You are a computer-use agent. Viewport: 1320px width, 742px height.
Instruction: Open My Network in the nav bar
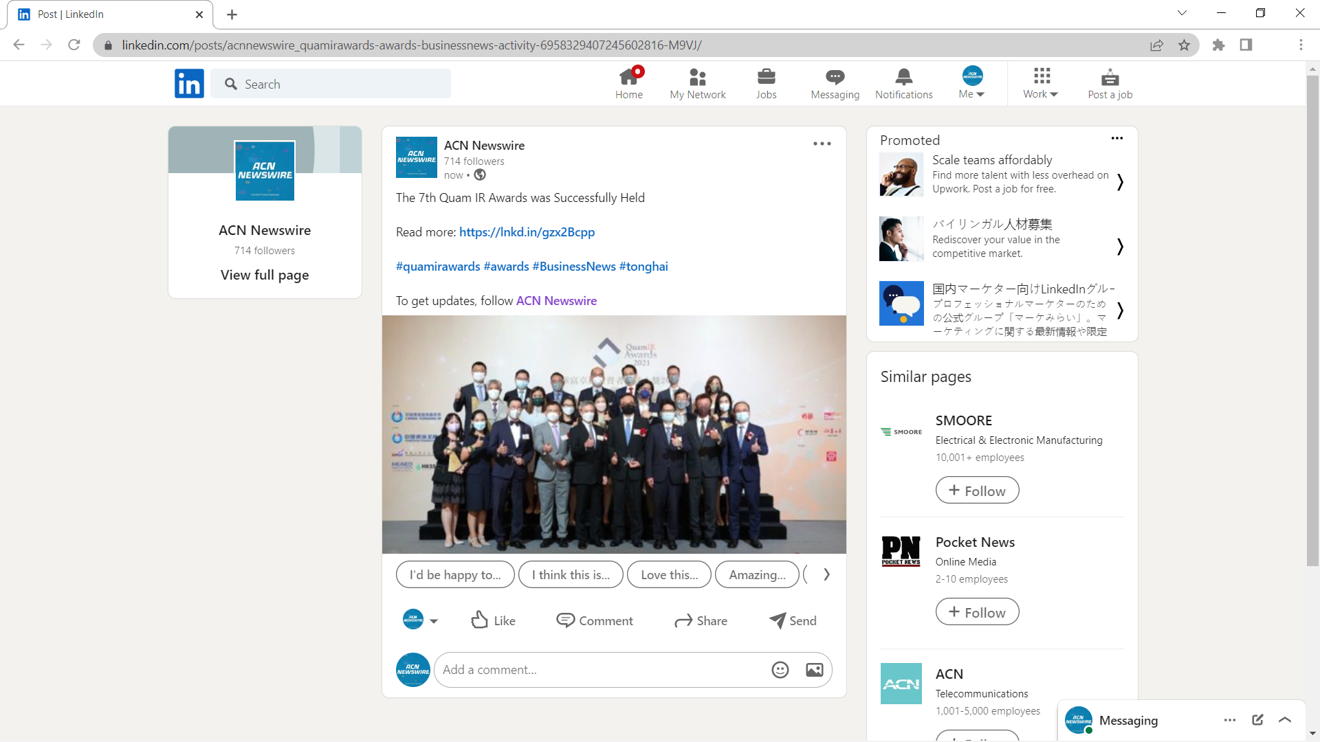(697, 84)
